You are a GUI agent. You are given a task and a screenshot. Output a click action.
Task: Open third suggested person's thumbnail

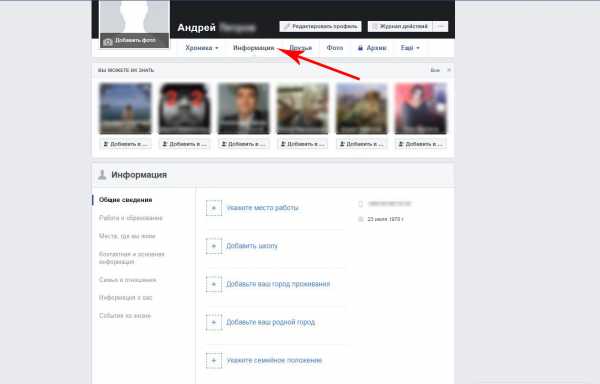[243, 109]
